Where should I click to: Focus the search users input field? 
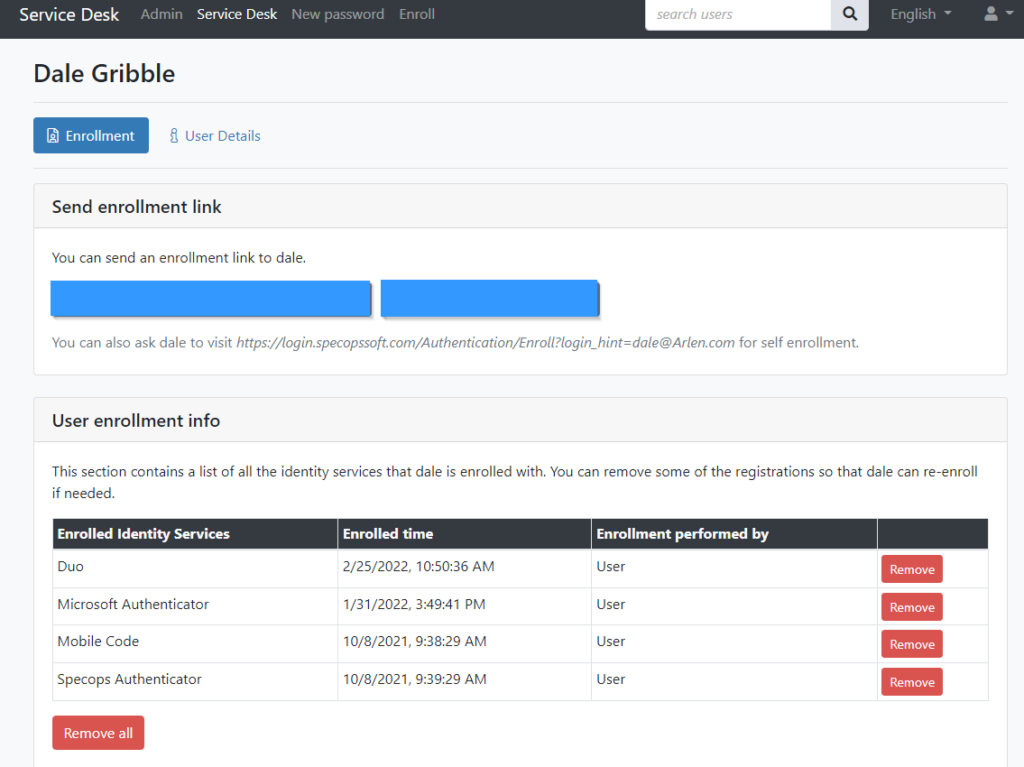(x=738, y=14)
